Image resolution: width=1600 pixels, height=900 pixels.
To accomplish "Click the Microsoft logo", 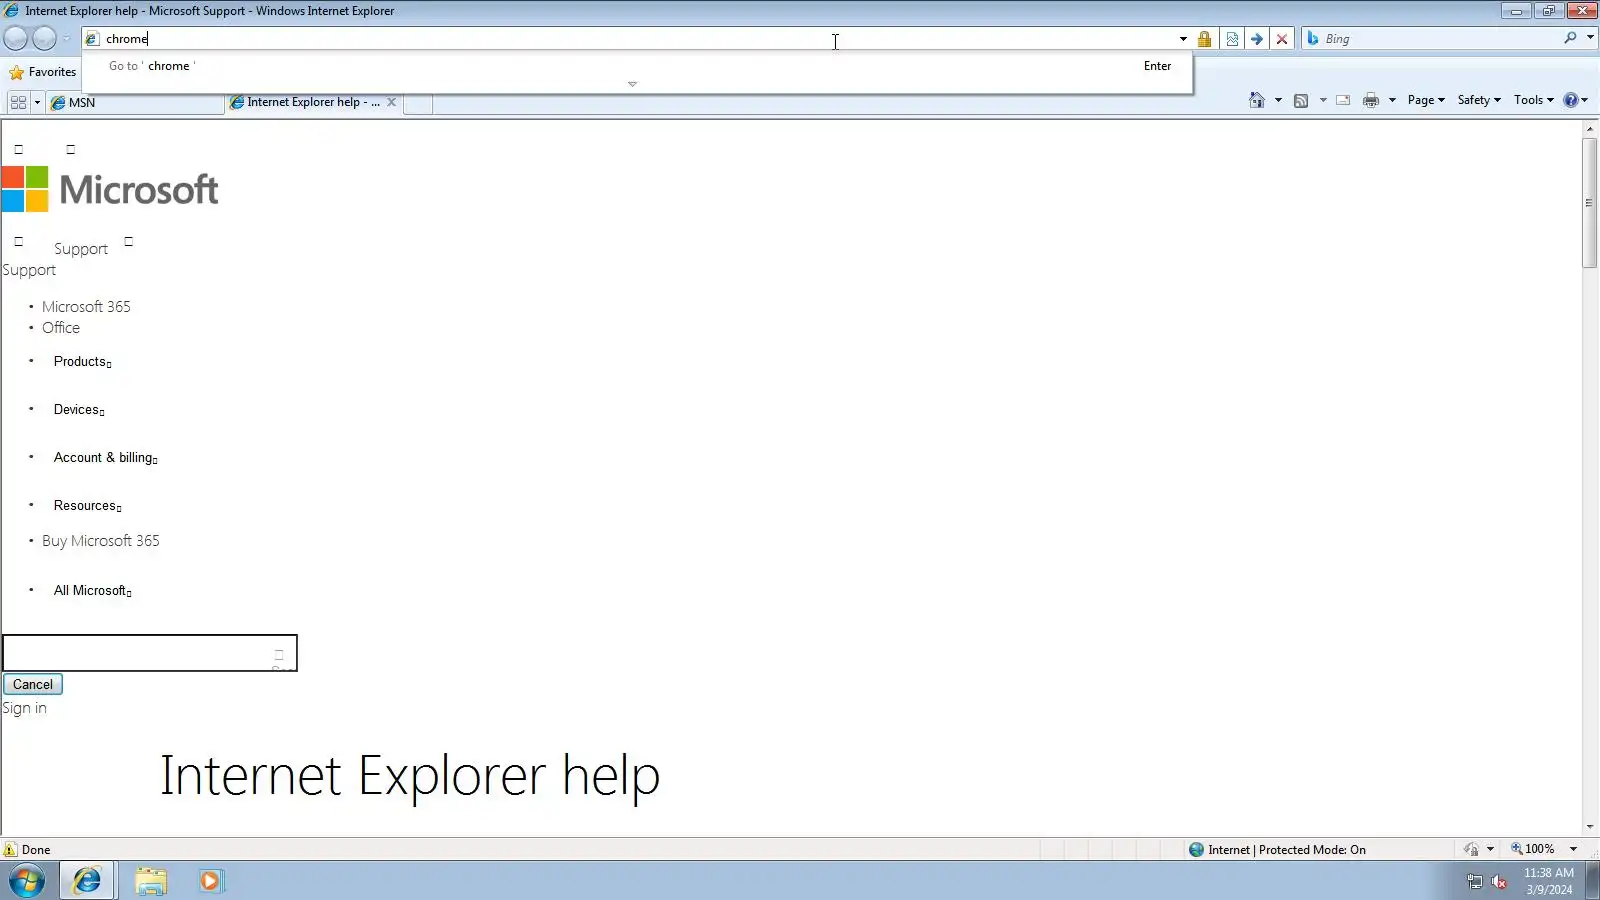I will coord(110,189).
